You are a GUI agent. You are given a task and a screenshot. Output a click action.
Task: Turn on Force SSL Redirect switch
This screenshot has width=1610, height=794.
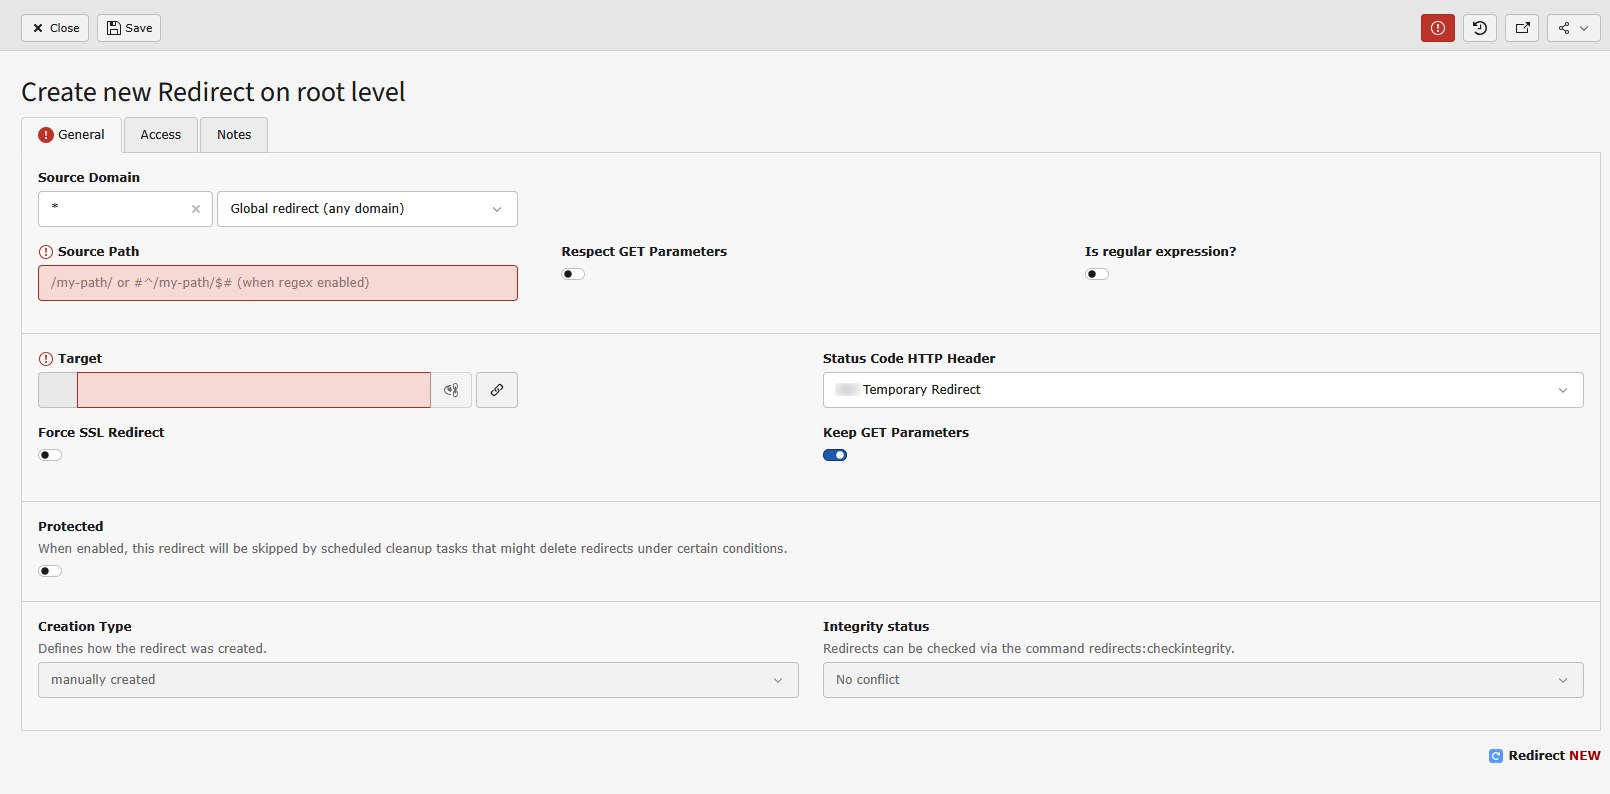[x=50, y=455]
